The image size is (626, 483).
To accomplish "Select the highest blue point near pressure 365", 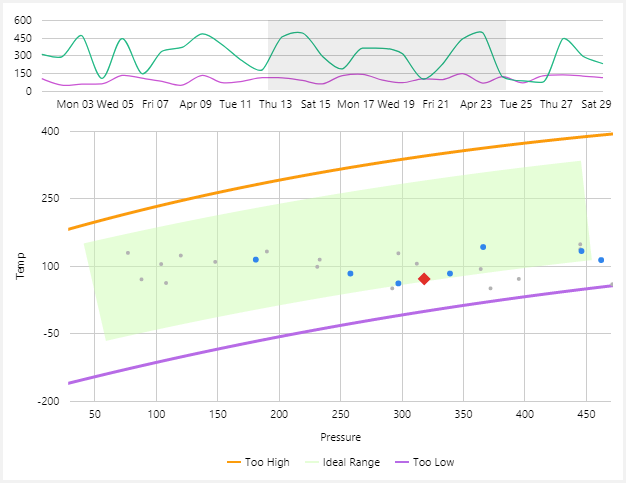I will pos(483,247).
